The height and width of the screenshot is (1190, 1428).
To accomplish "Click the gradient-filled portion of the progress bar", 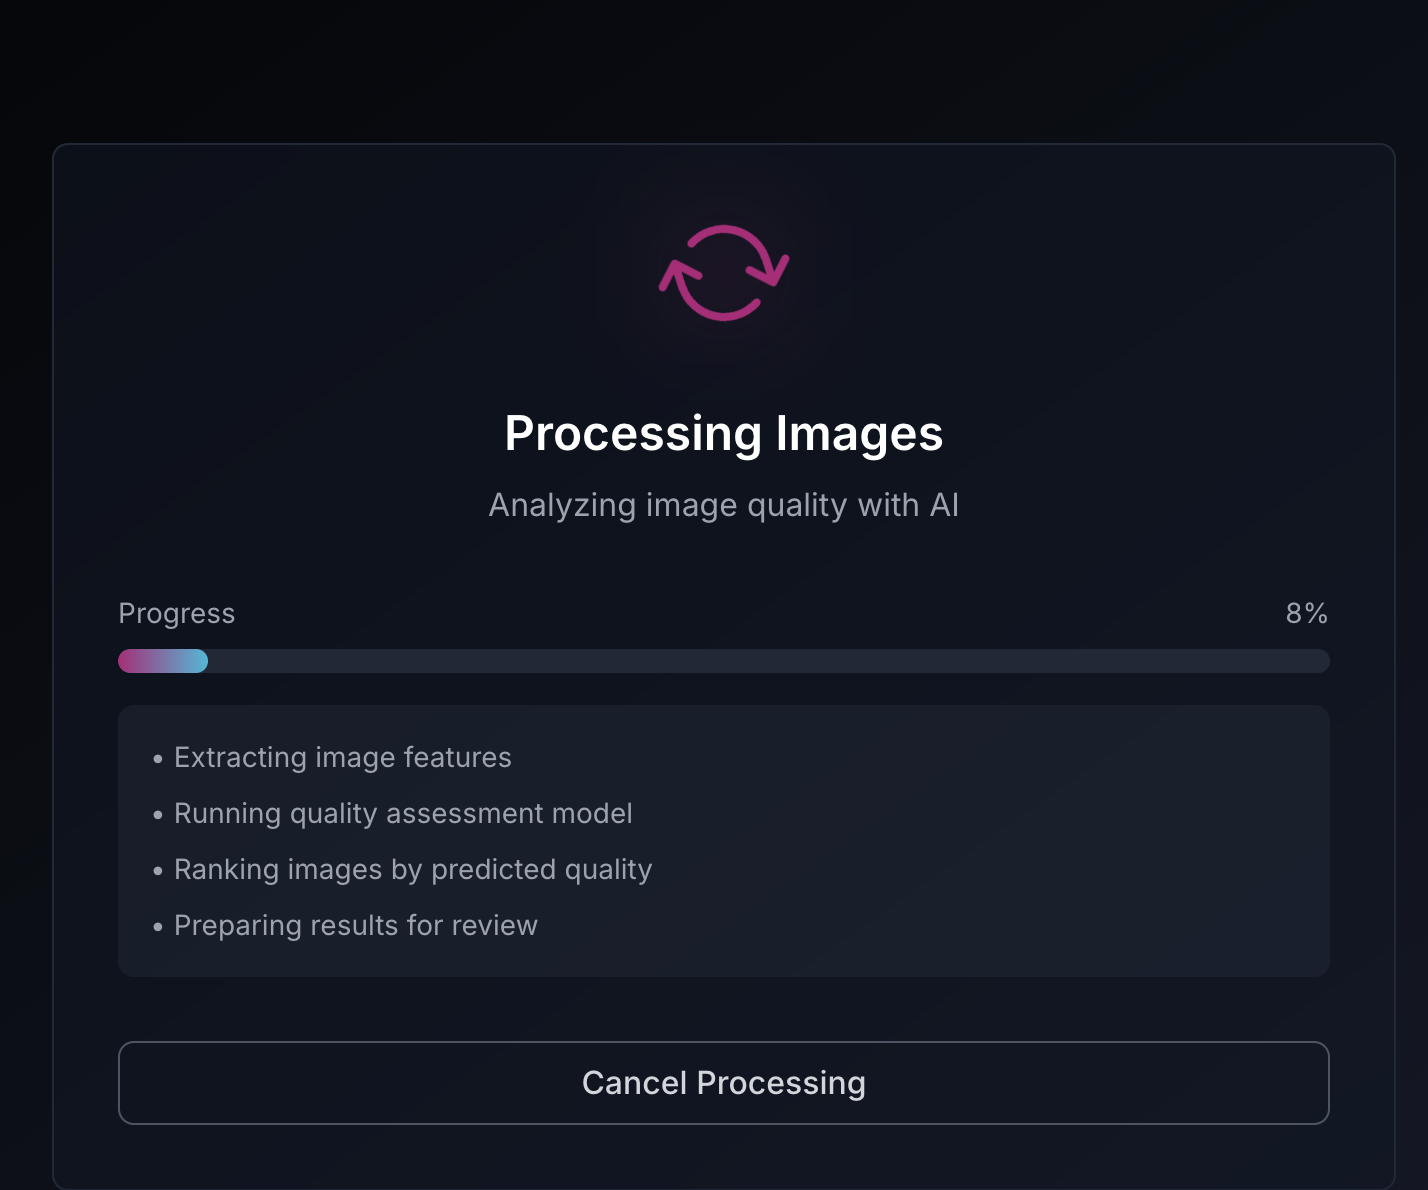I will 160,661.
